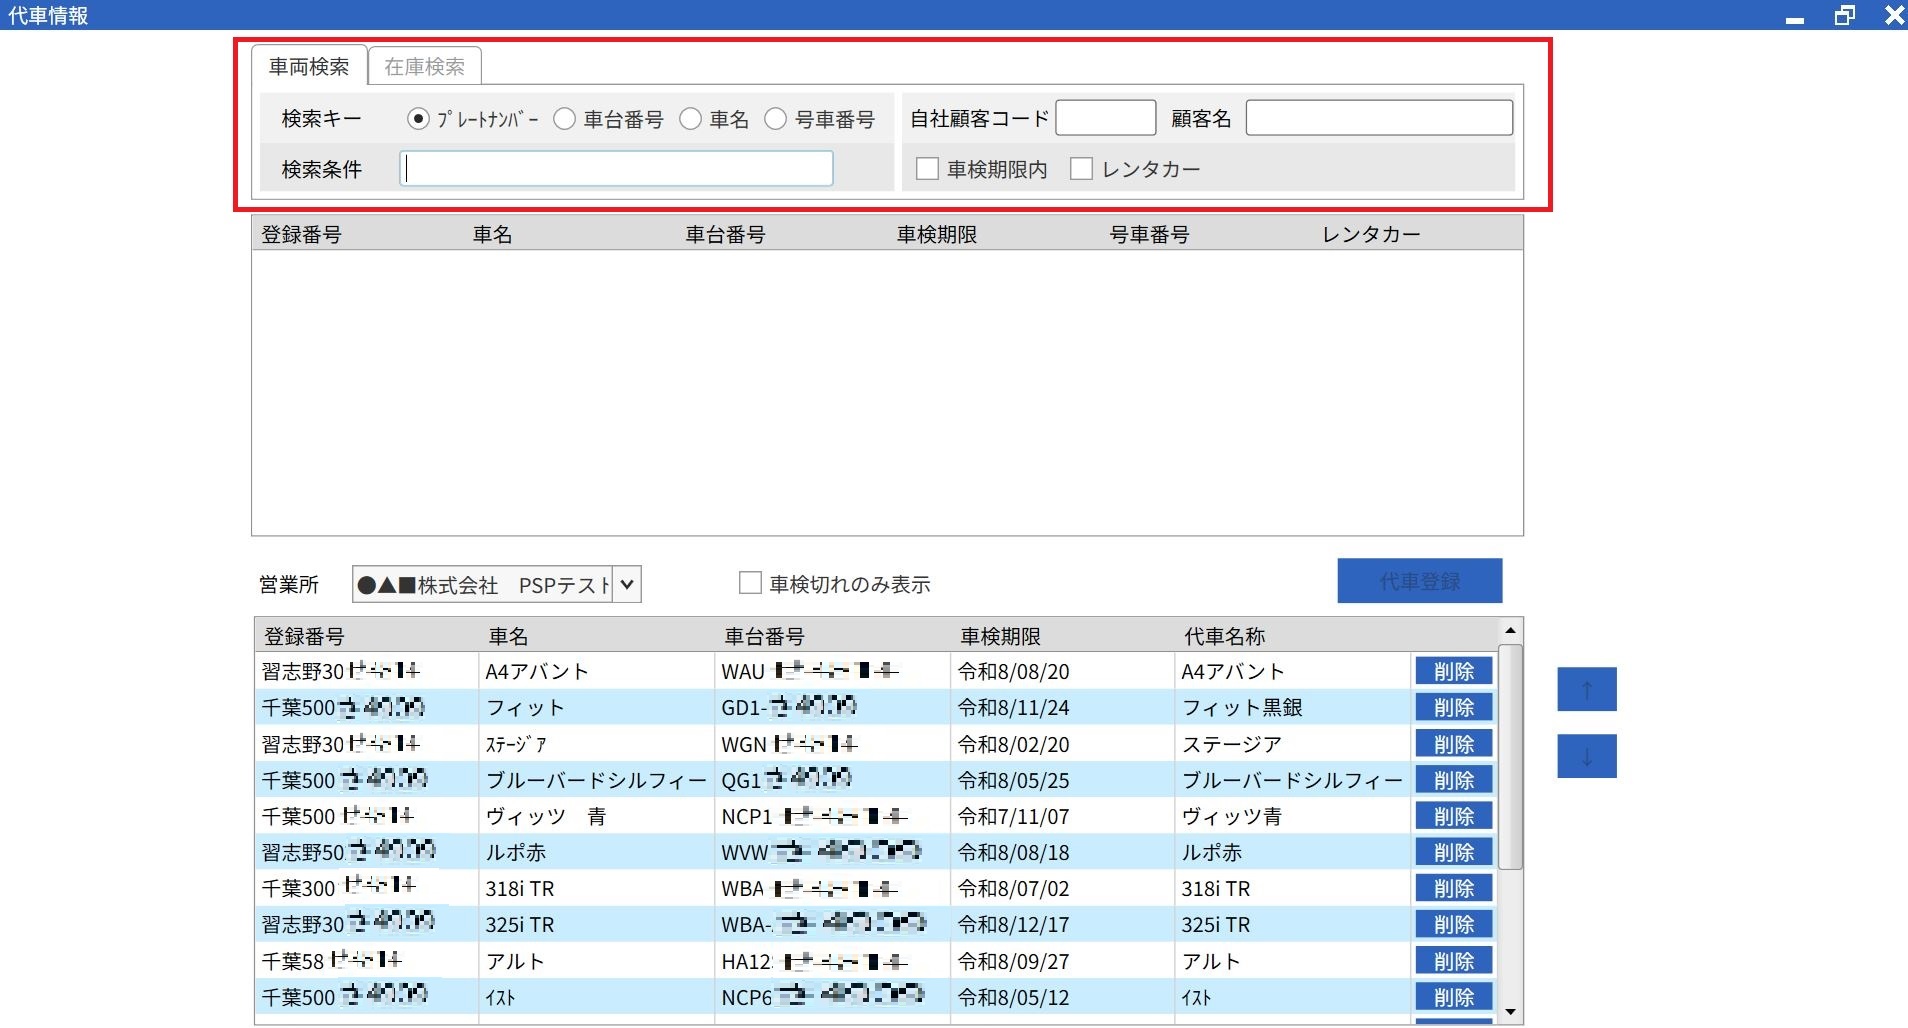This screenshot has width=1908, height=1028.
Task: Select the 令和8/07/02 inspection date cell
Action: (1062, 888)
